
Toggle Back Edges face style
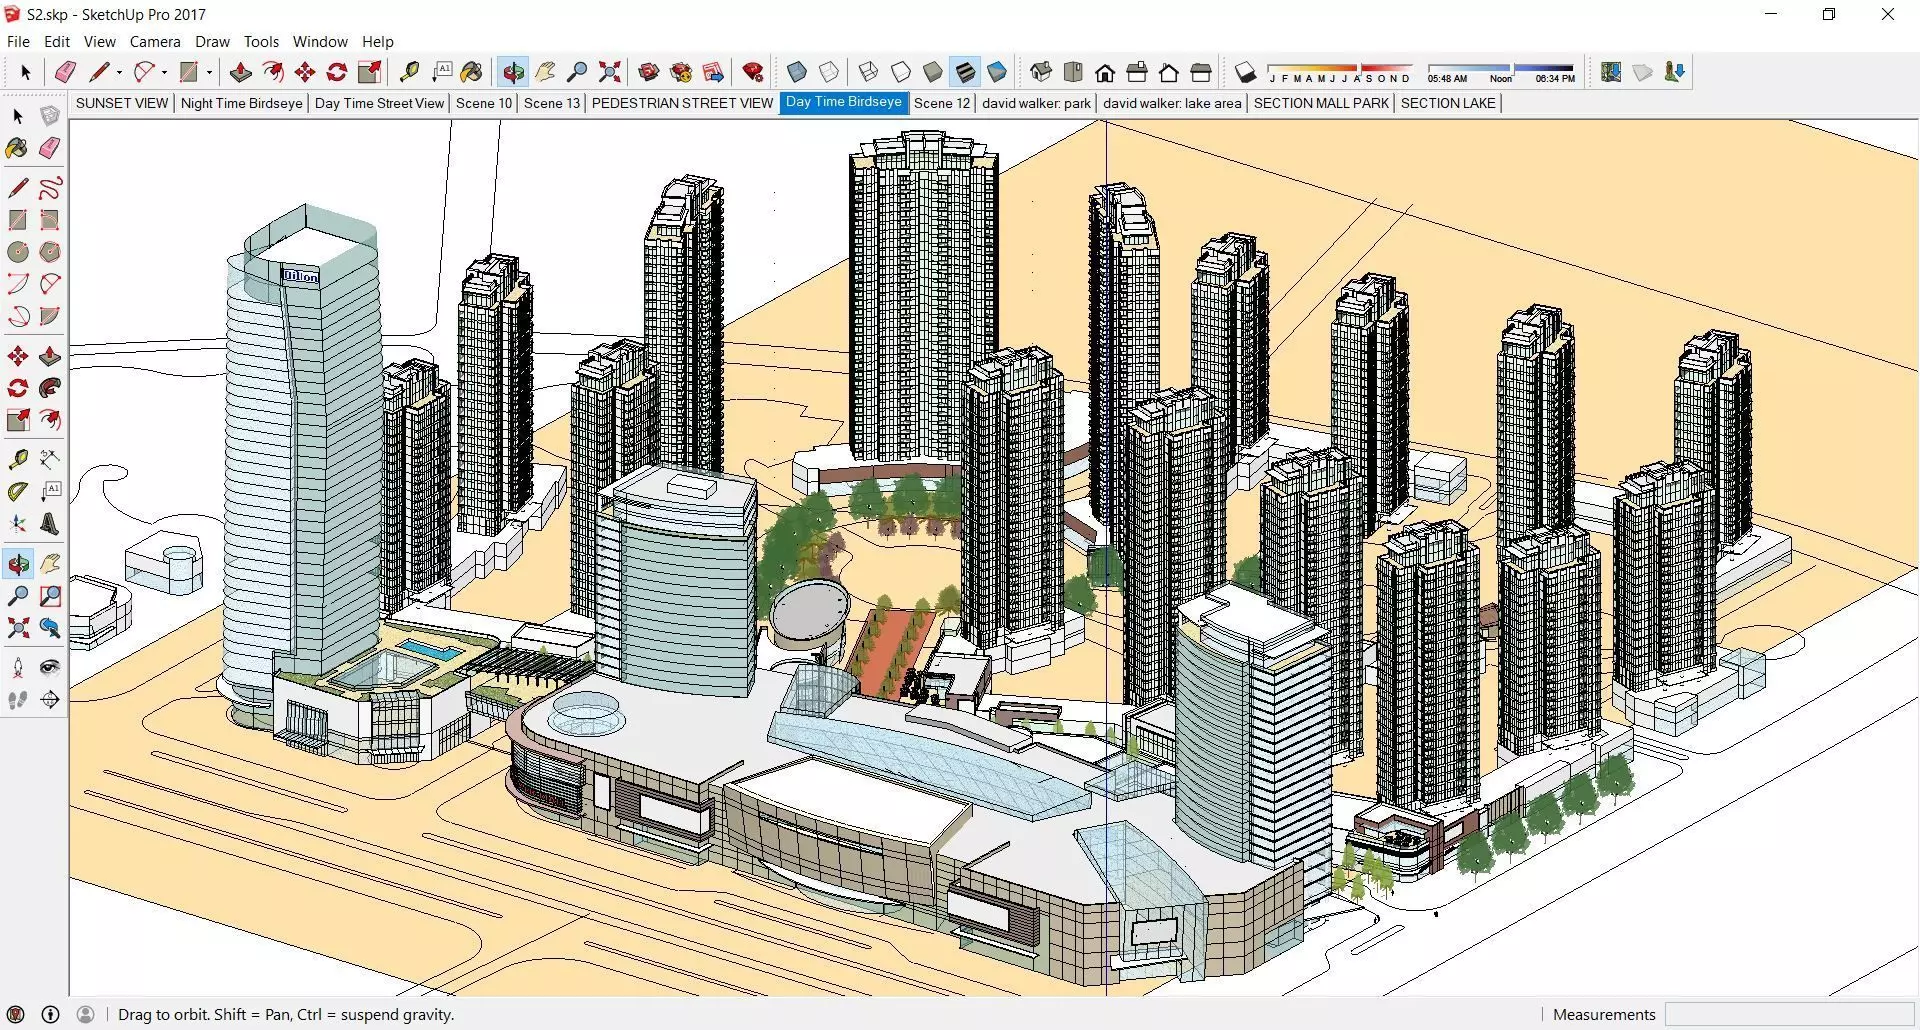(829, 72)
